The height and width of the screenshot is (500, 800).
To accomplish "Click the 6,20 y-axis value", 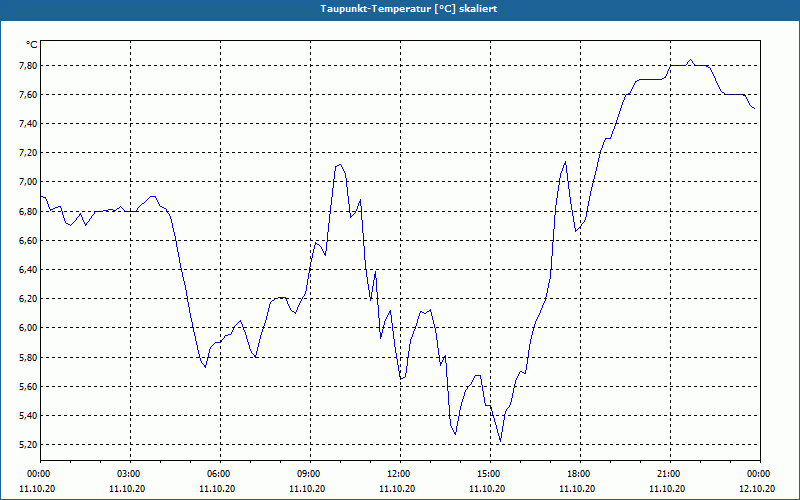I will (29, 298).
